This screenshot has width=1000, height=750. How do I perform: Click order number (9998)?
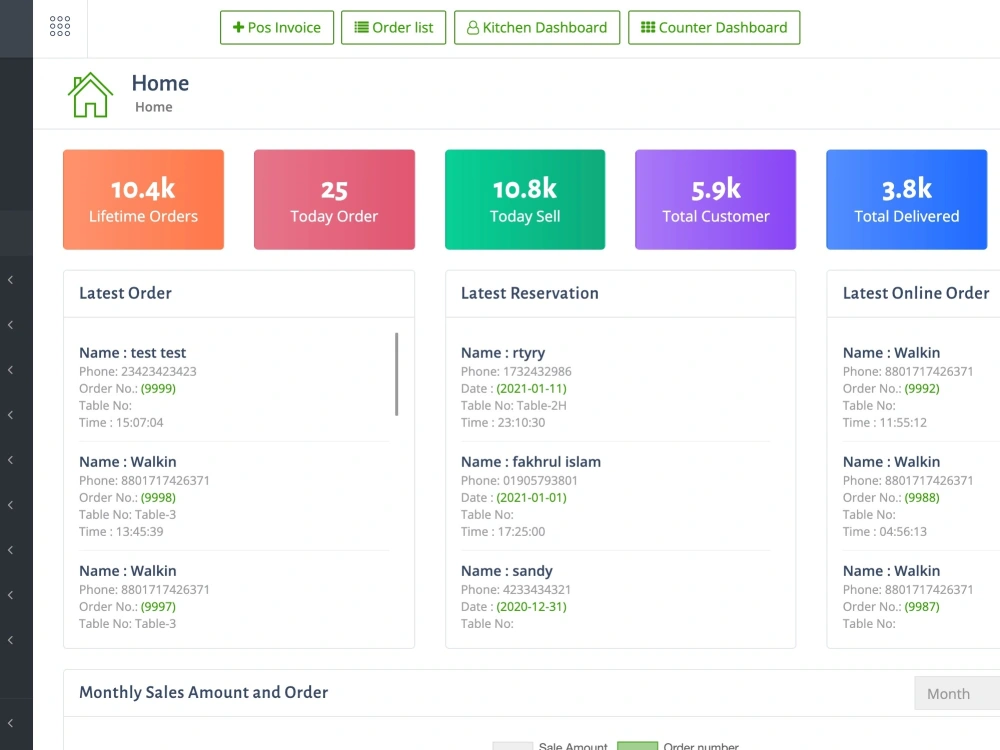(x=158, y=497)
